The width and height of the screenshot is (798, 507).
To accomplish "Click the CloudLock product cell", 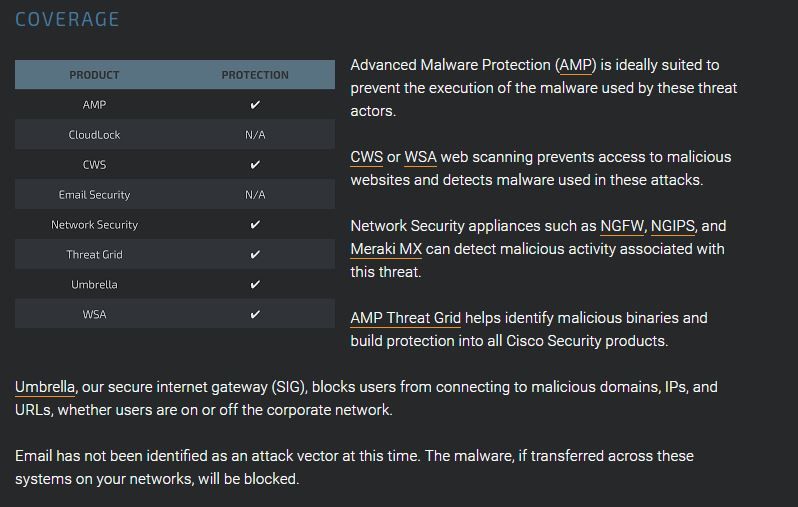I will [x=95, y=135].
